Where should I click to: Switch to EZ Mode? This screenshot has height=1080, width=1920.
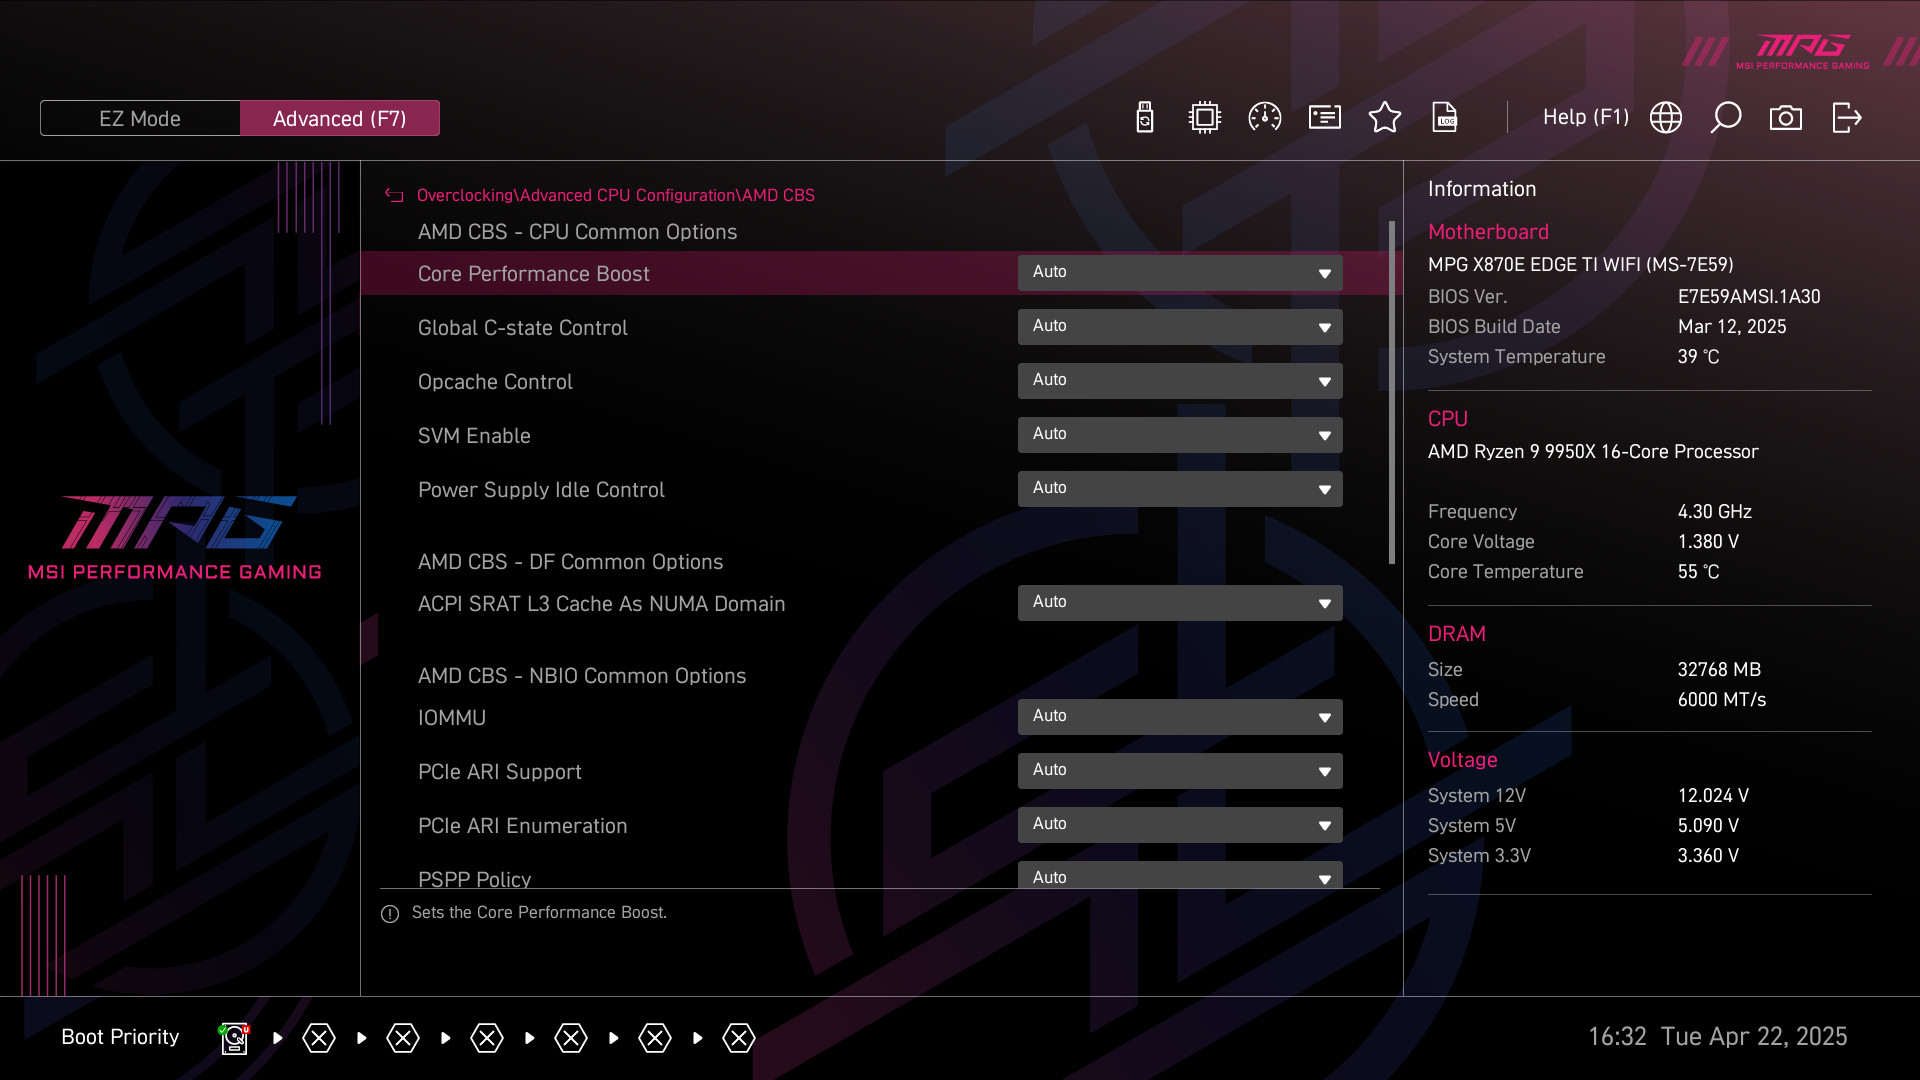click(140, 119)
